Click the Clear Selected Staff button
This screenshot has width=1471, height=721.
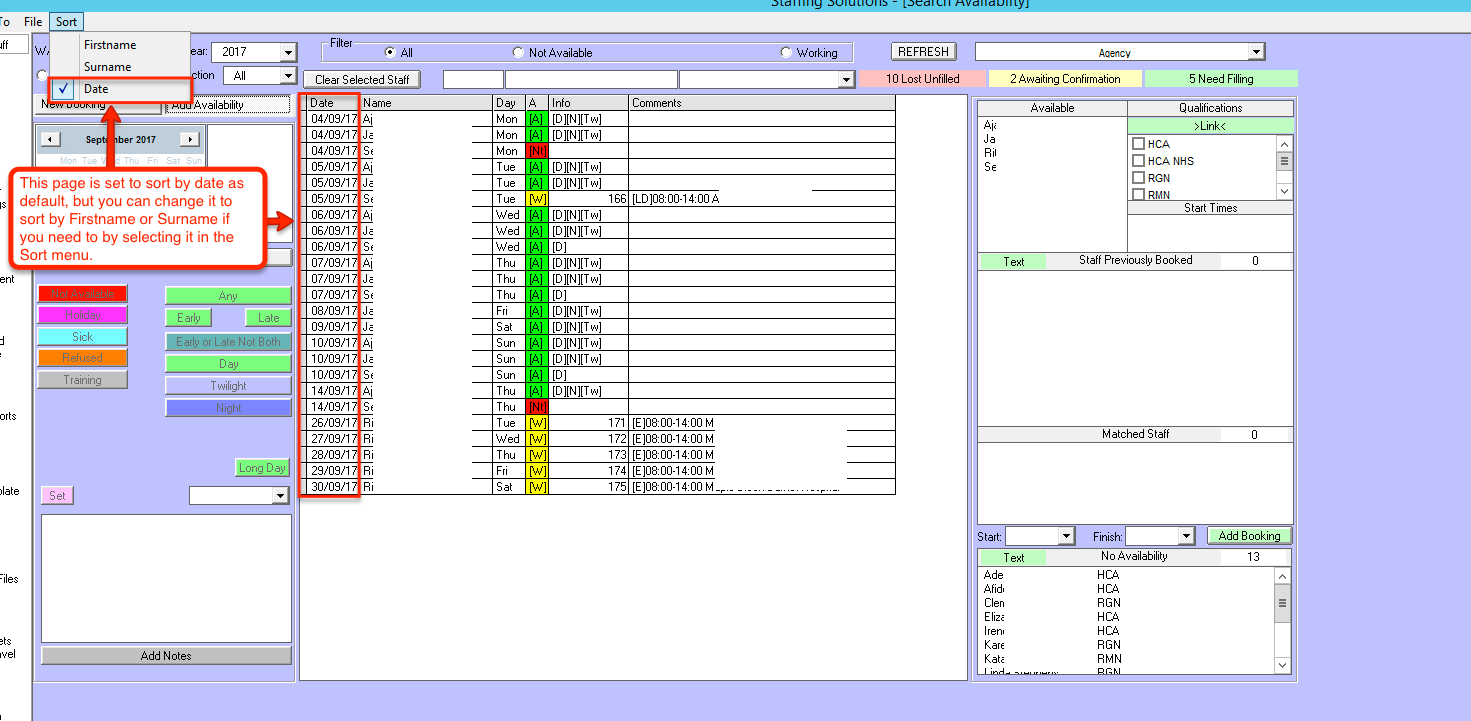click(362, 79)
